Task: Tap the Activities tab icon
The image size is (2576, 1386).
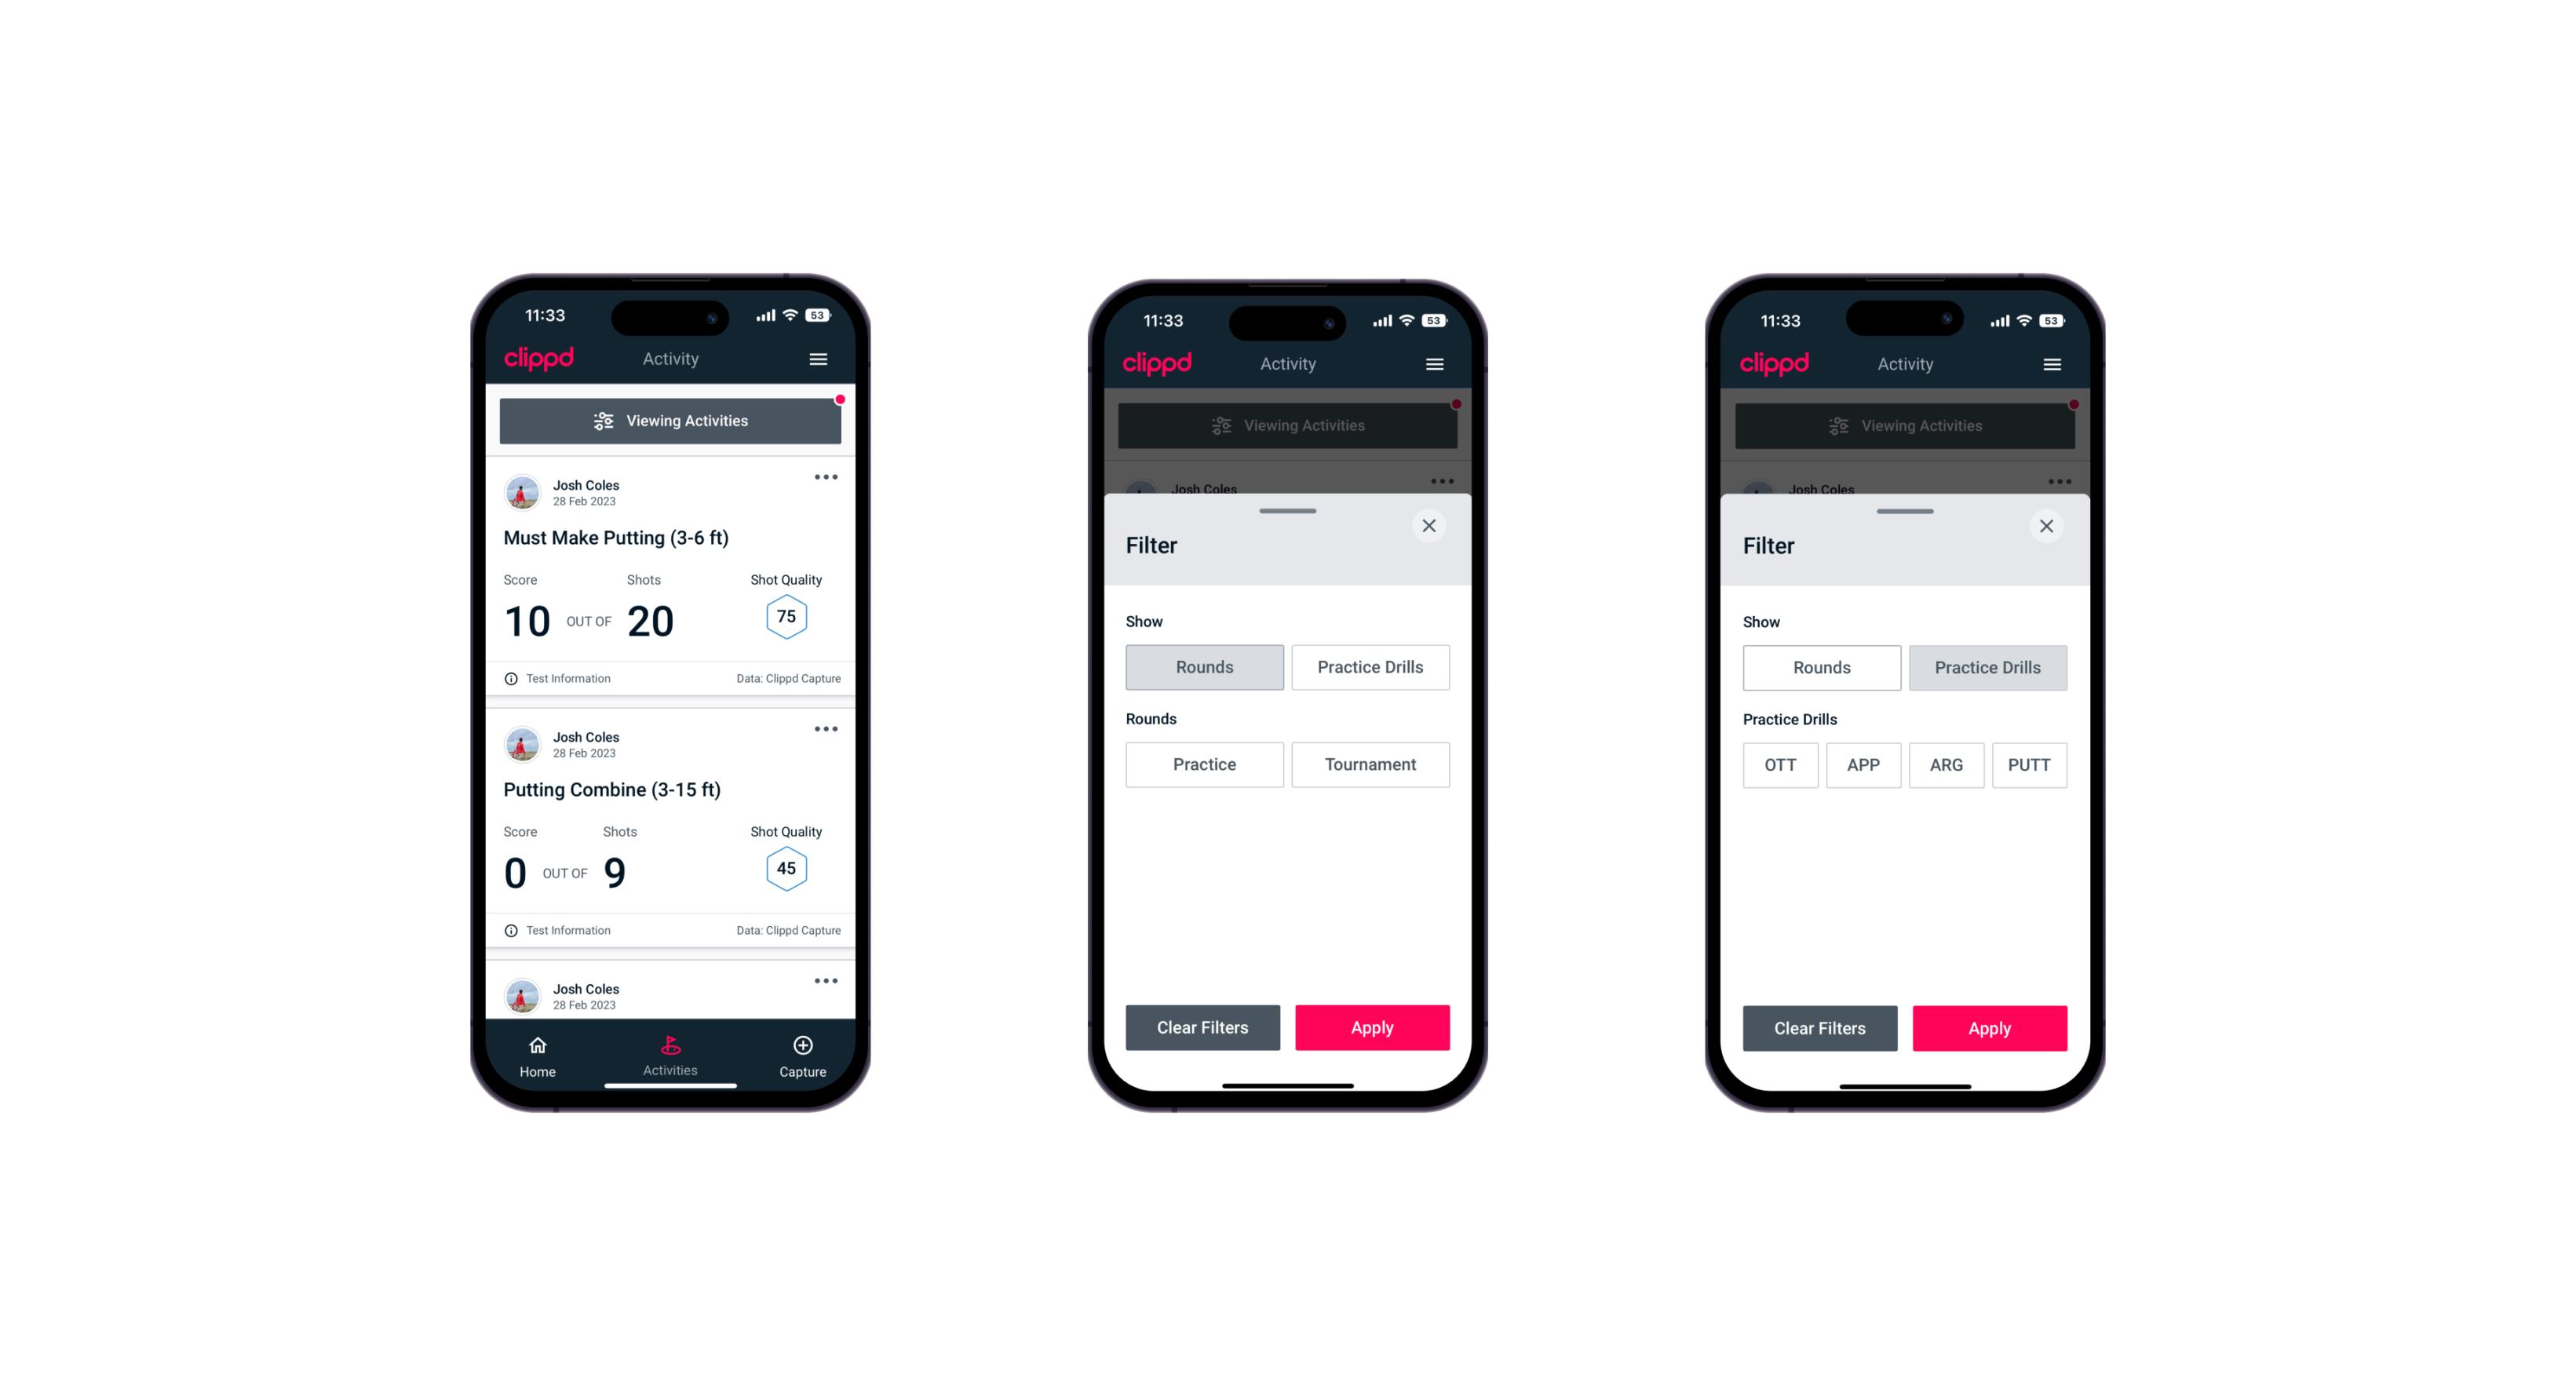Action: [671, 1046]
